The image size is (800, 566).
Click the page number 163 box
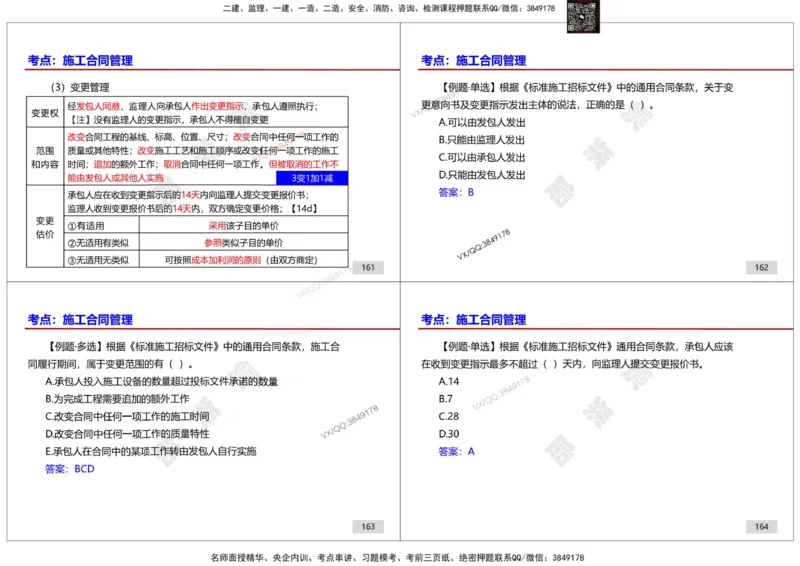point(368,527)
